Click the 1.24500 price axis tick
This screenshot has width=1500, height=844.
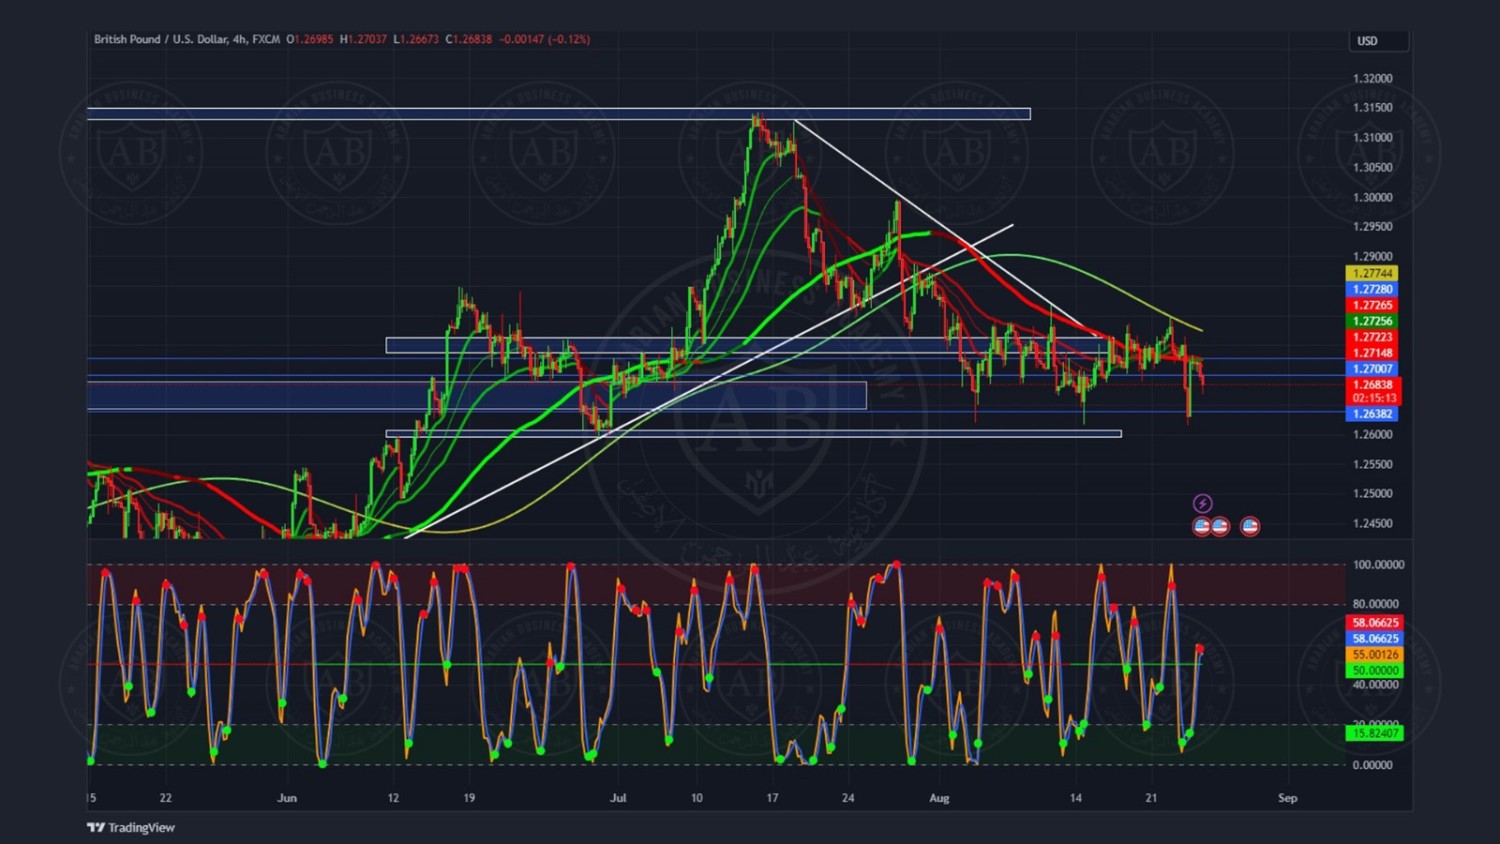[1372, 523]
